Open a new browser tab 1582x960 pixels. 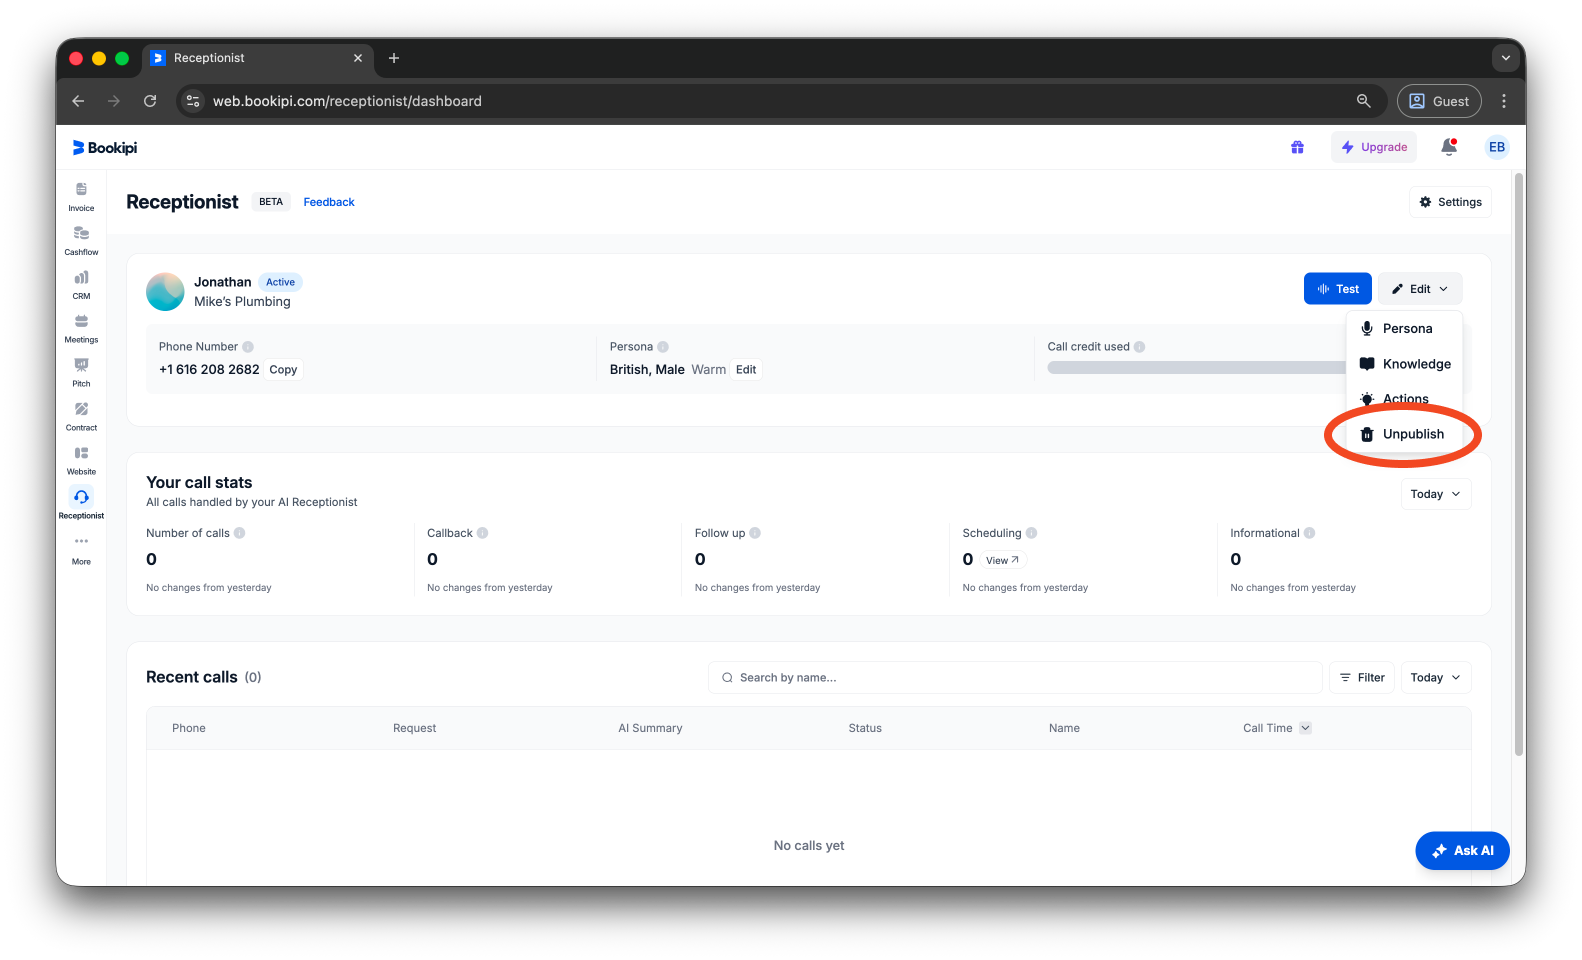pyautogui.click(x=394, y=58)
